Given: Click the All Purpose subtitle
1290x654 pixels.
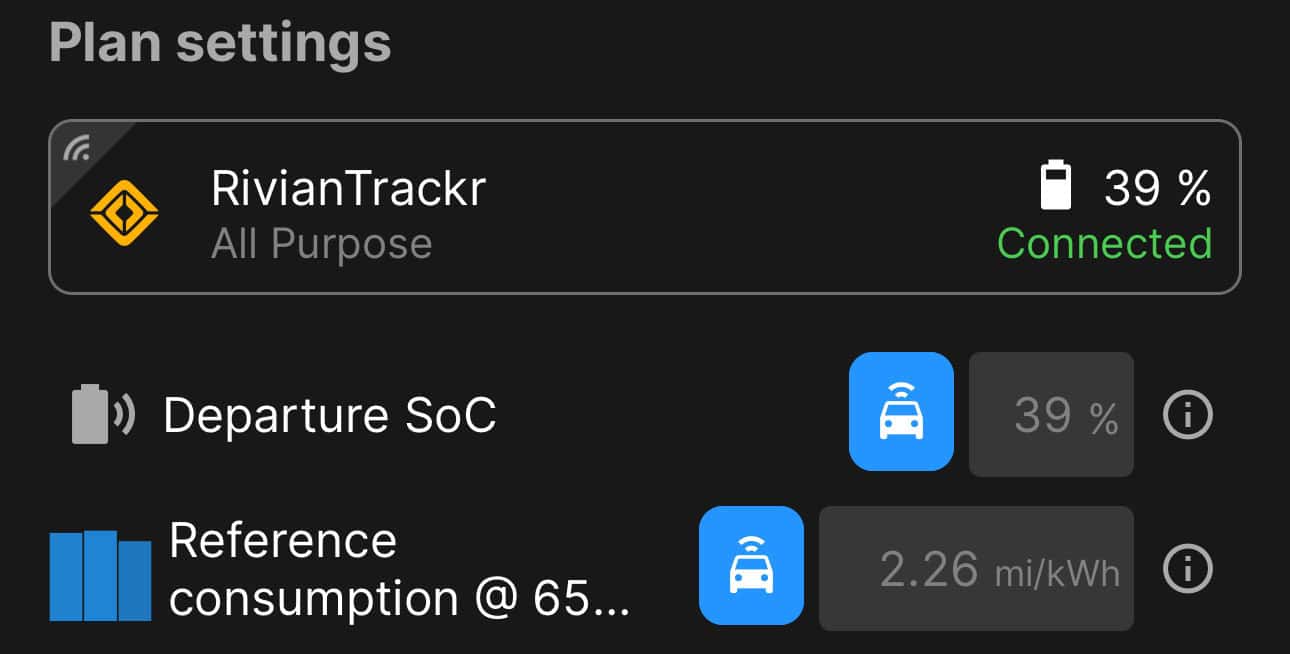Looking at the screenshot, I should pos(321,244).
